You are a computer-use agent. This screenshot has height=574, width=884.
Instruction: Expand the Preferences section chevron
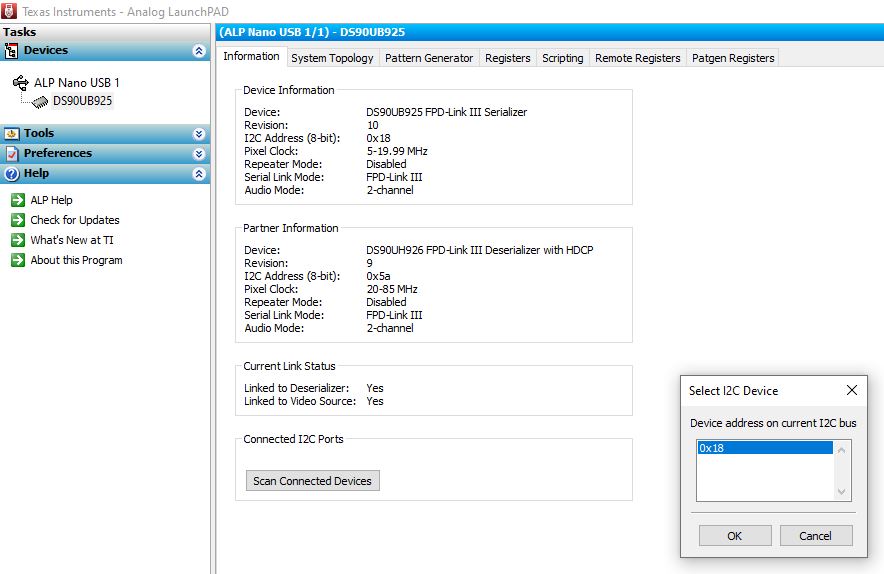tap(199, 153)
